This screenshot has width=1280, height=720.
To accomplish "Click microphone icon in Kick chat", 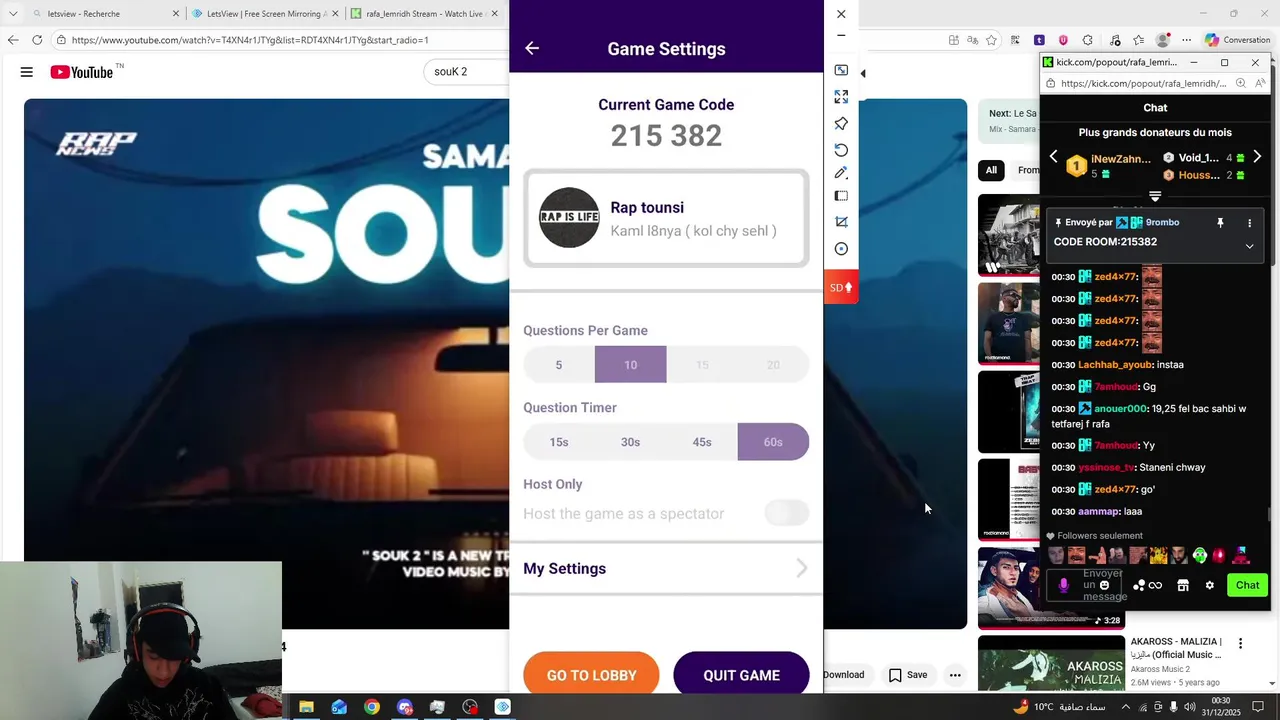I will [x=1064, y=585].
